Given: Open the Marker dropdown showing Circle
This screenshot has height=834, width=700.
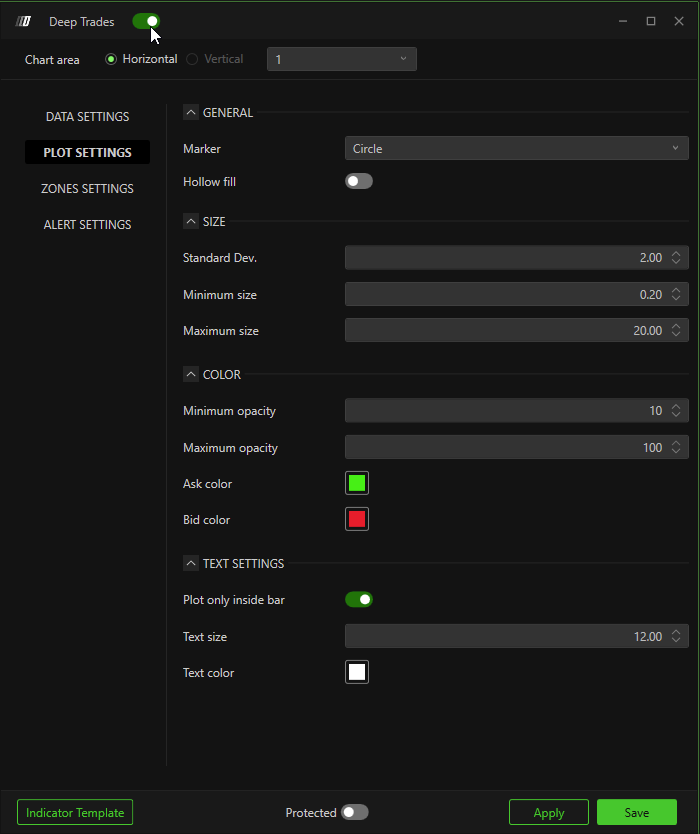Looking at the screenshot, I should pyautogui.click(x=516, y=149).
